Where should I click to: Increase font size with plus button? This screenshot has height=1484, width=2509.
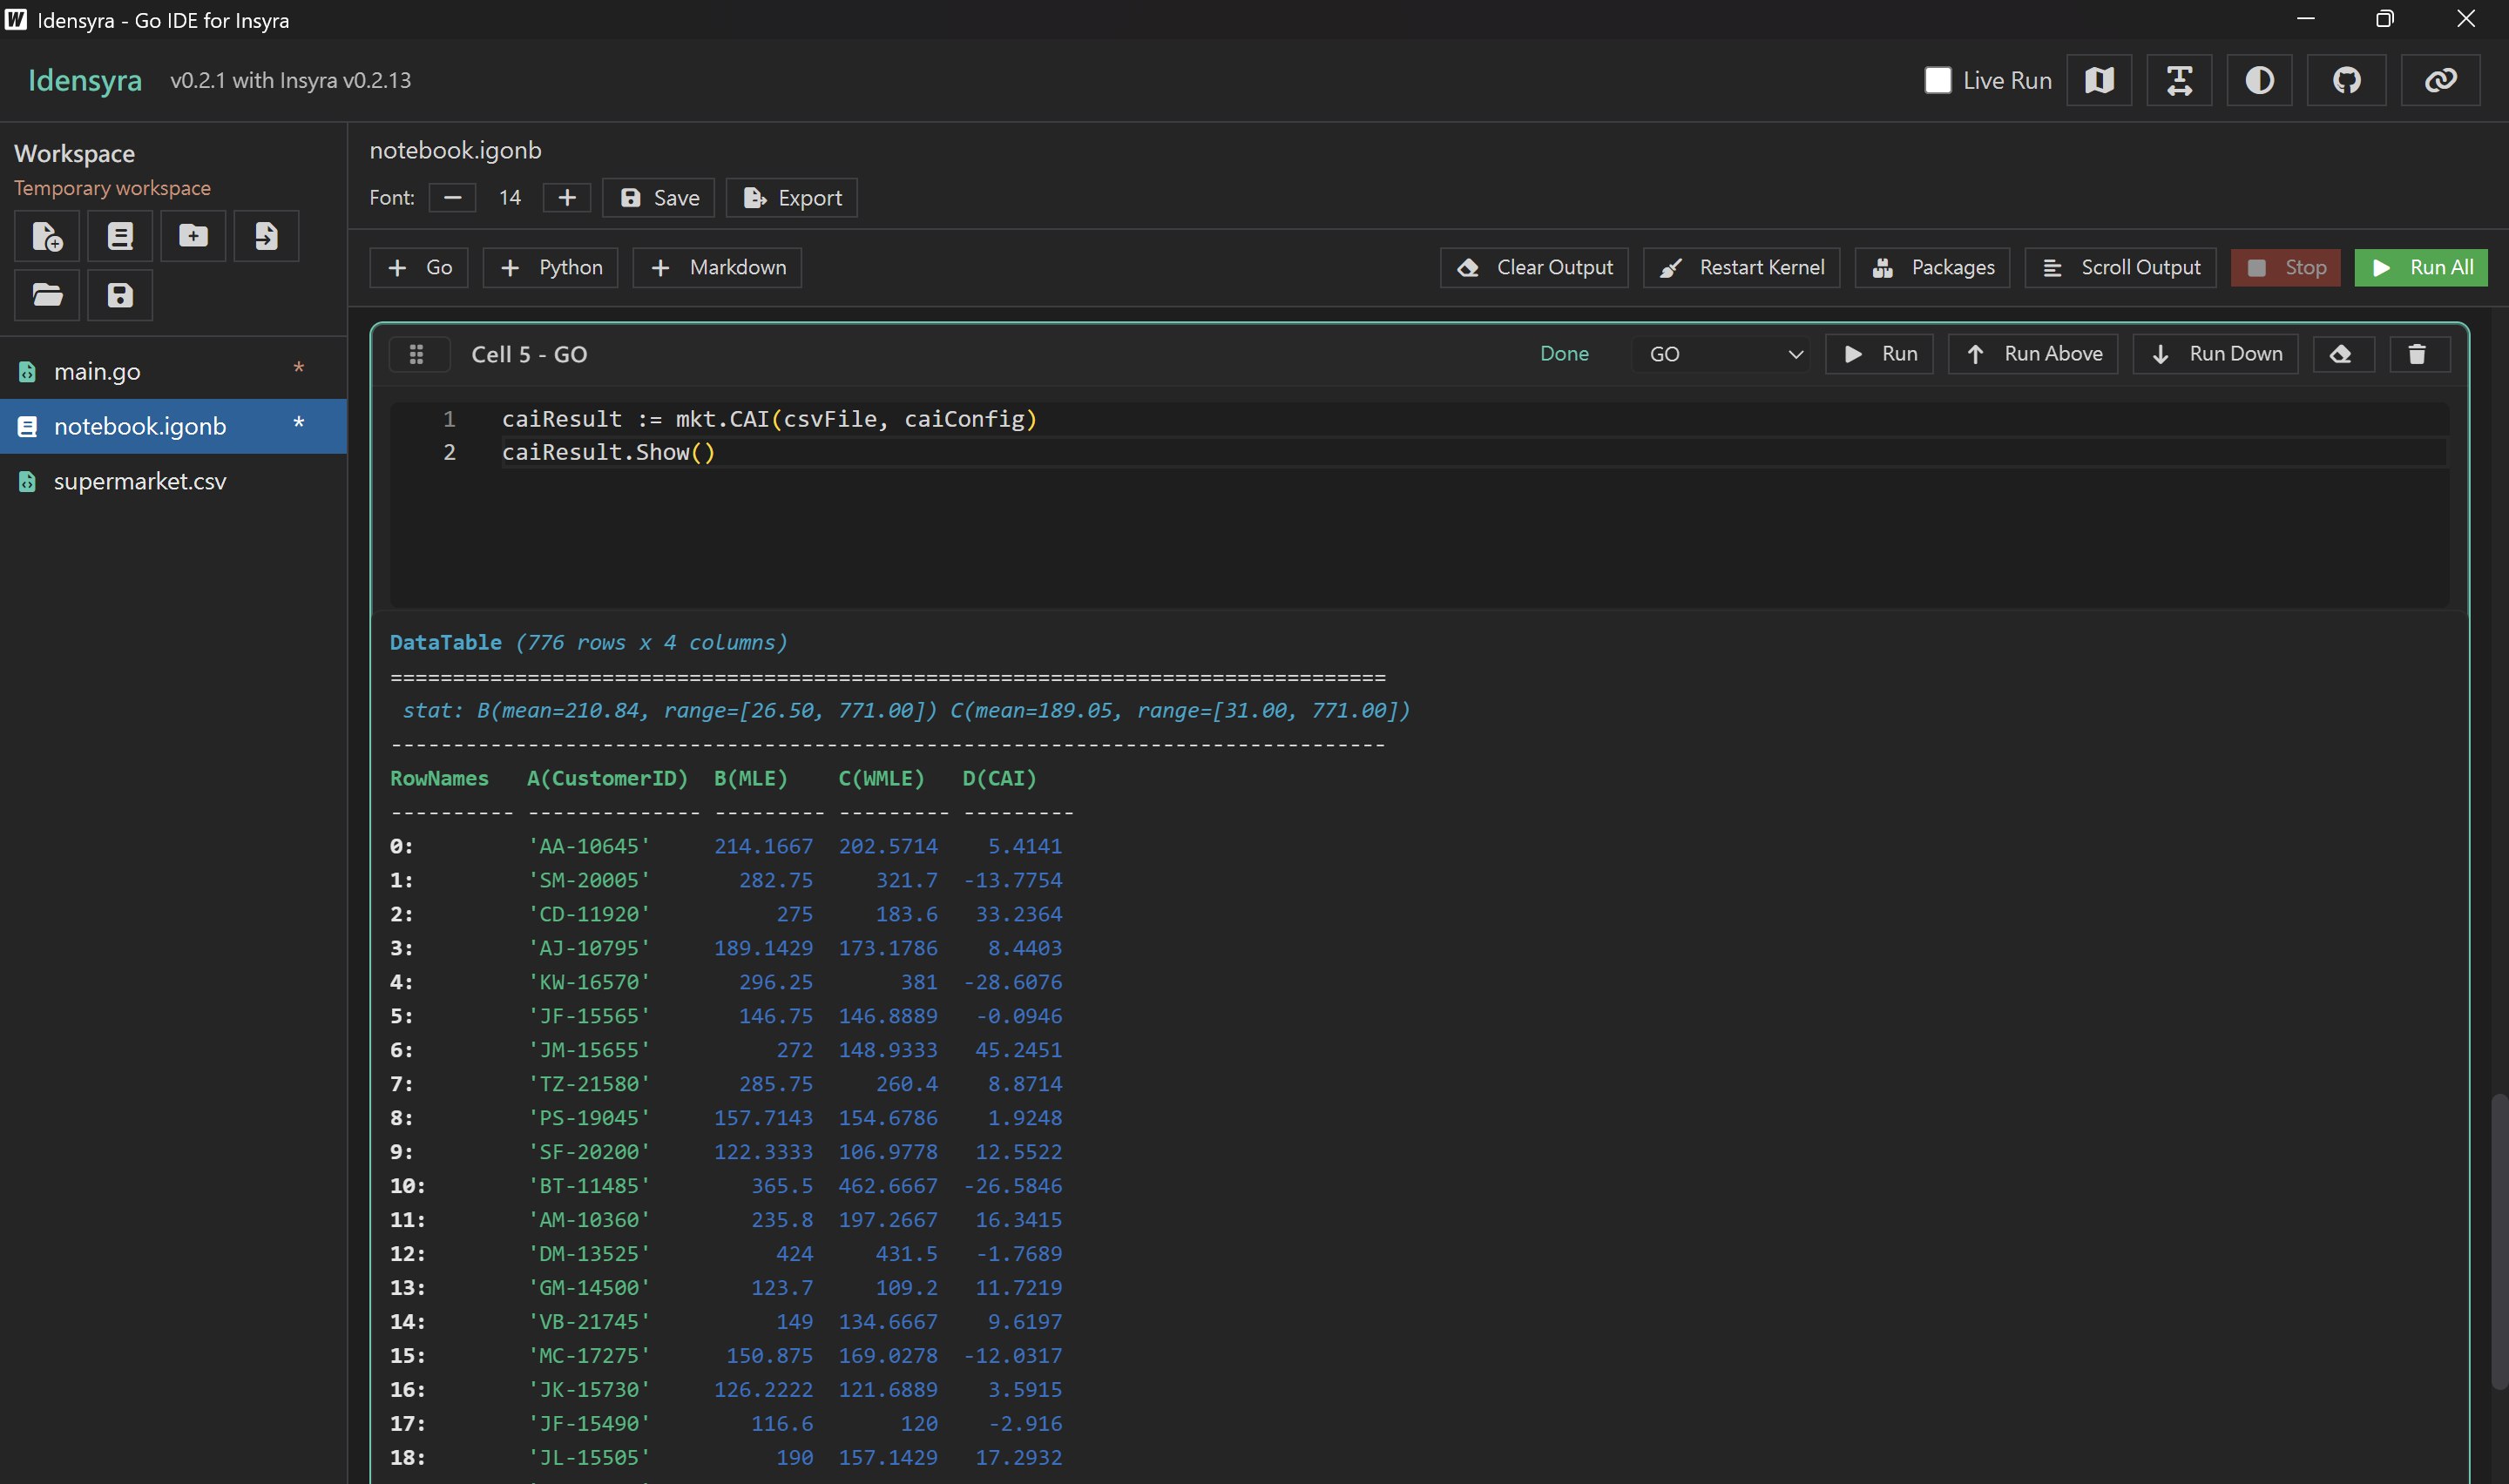tap(566, 198)
